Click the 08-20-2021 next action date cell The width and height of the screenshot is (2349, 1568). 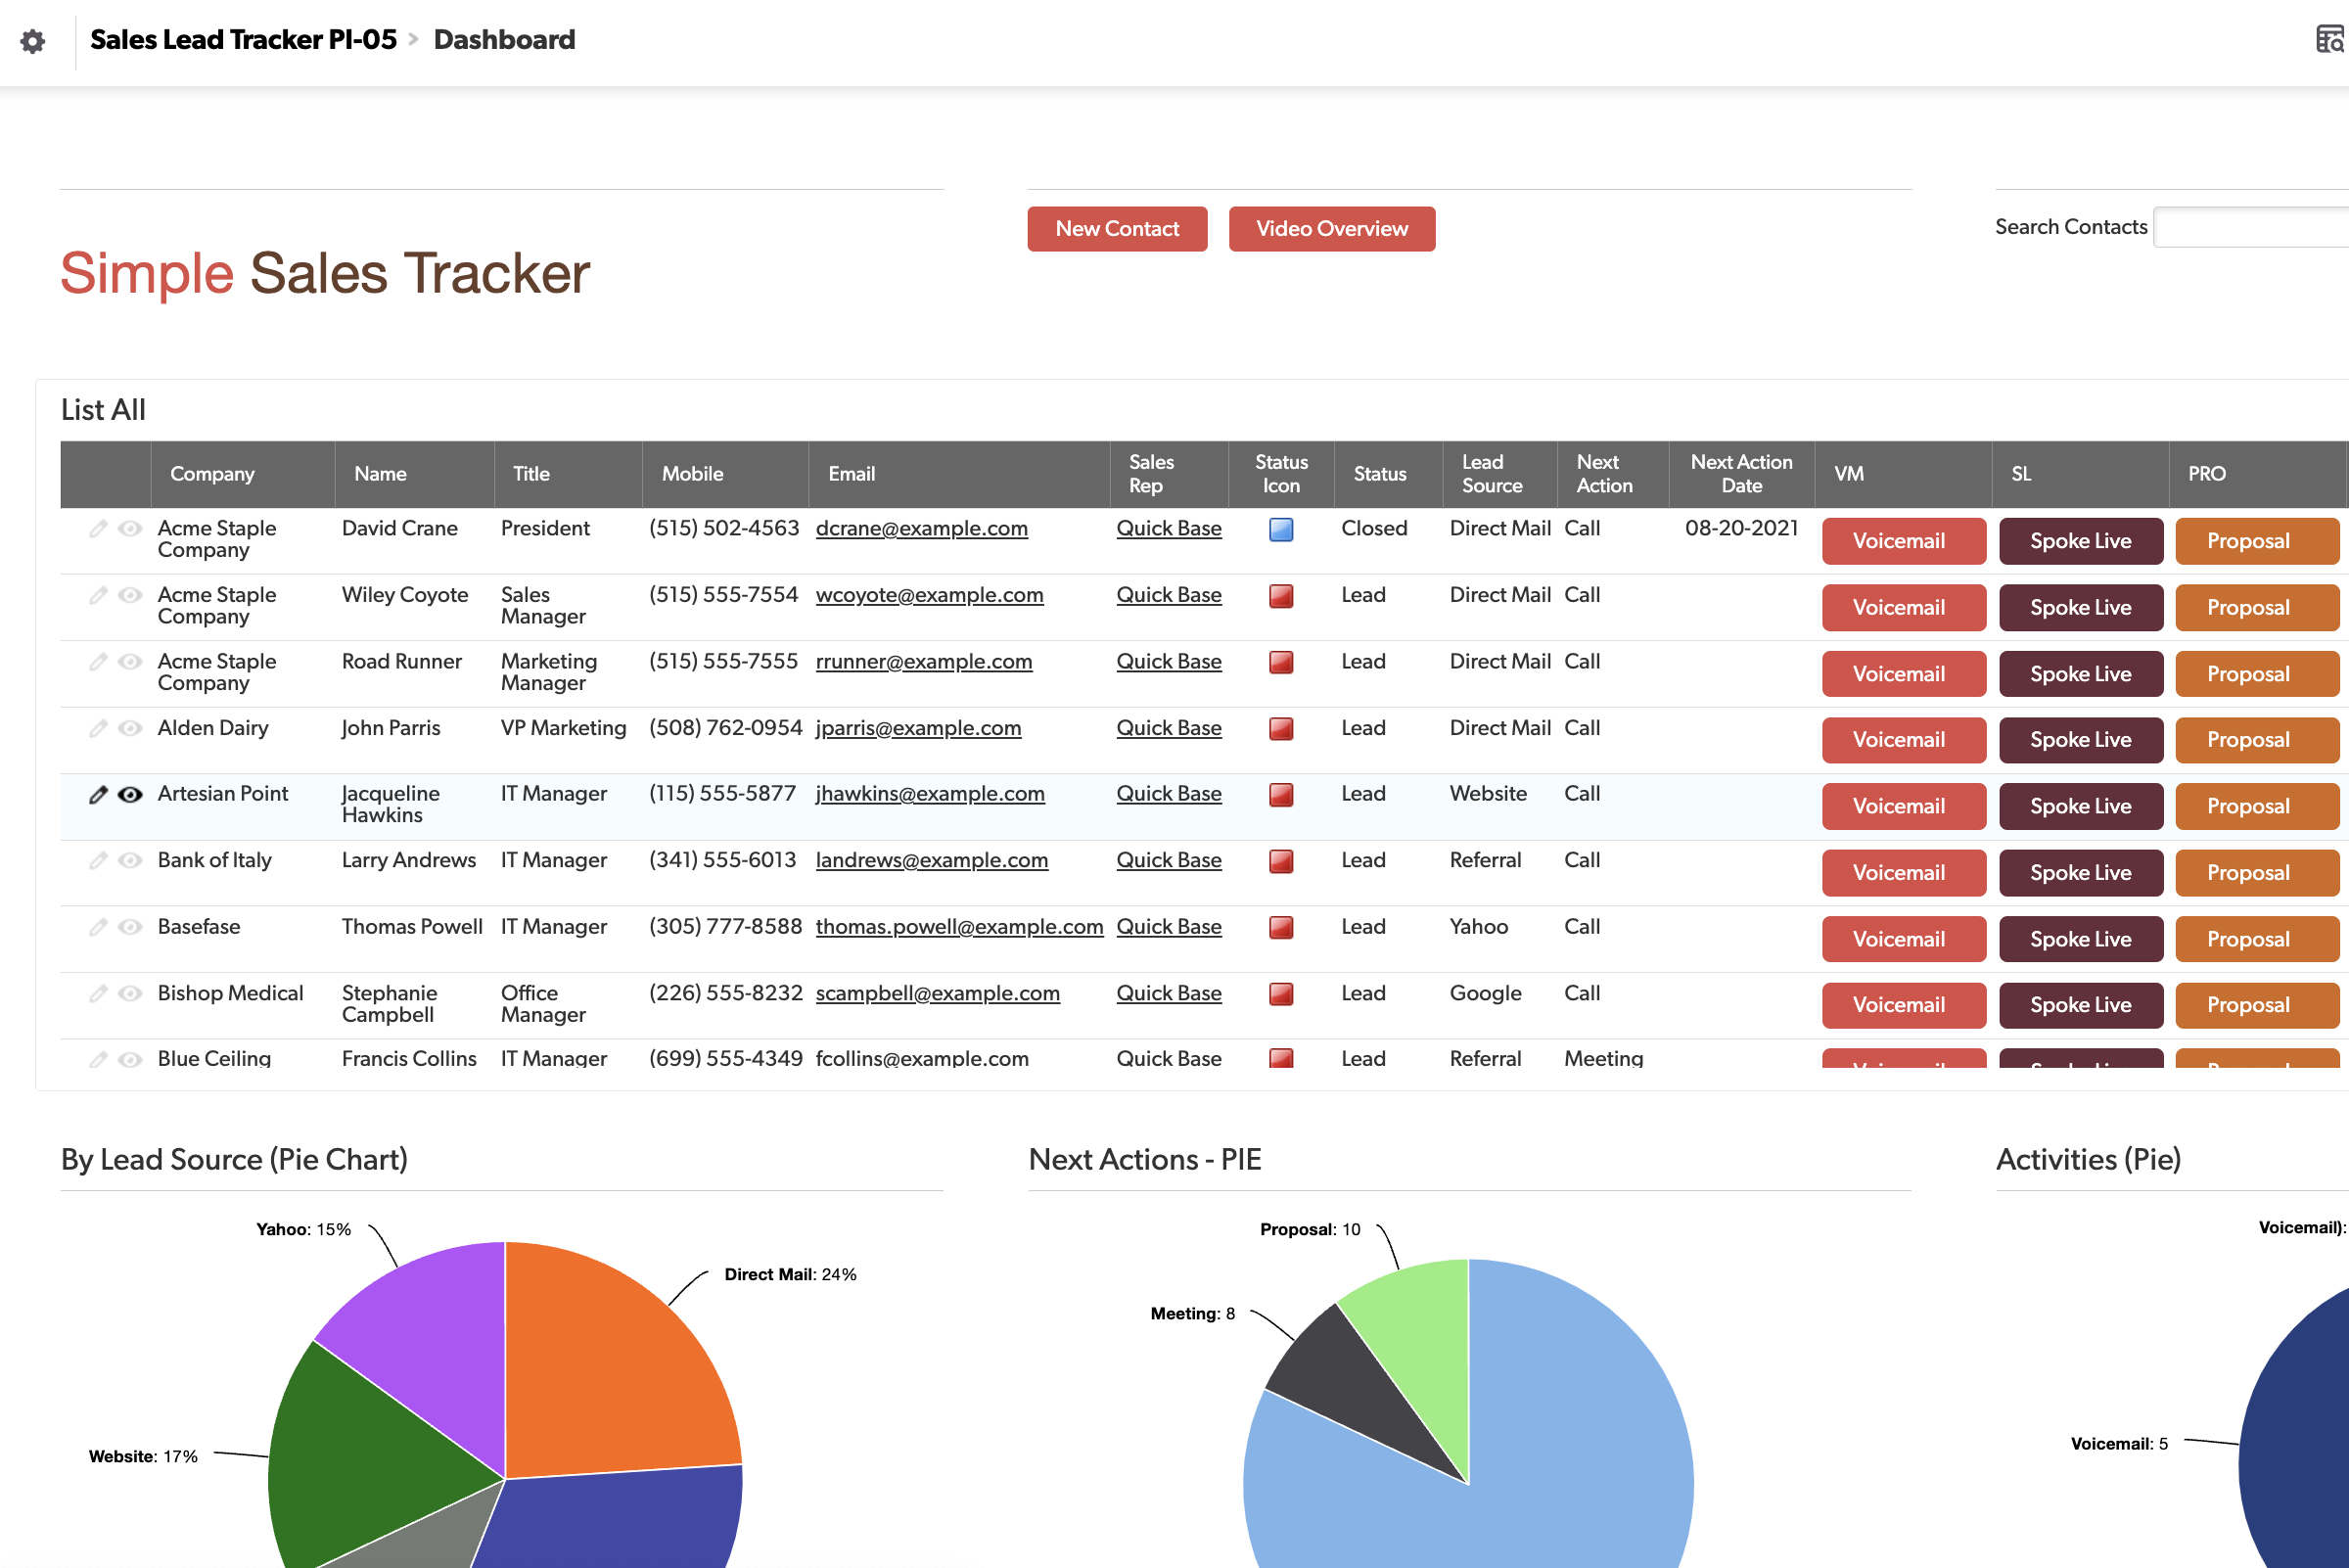1741,529
